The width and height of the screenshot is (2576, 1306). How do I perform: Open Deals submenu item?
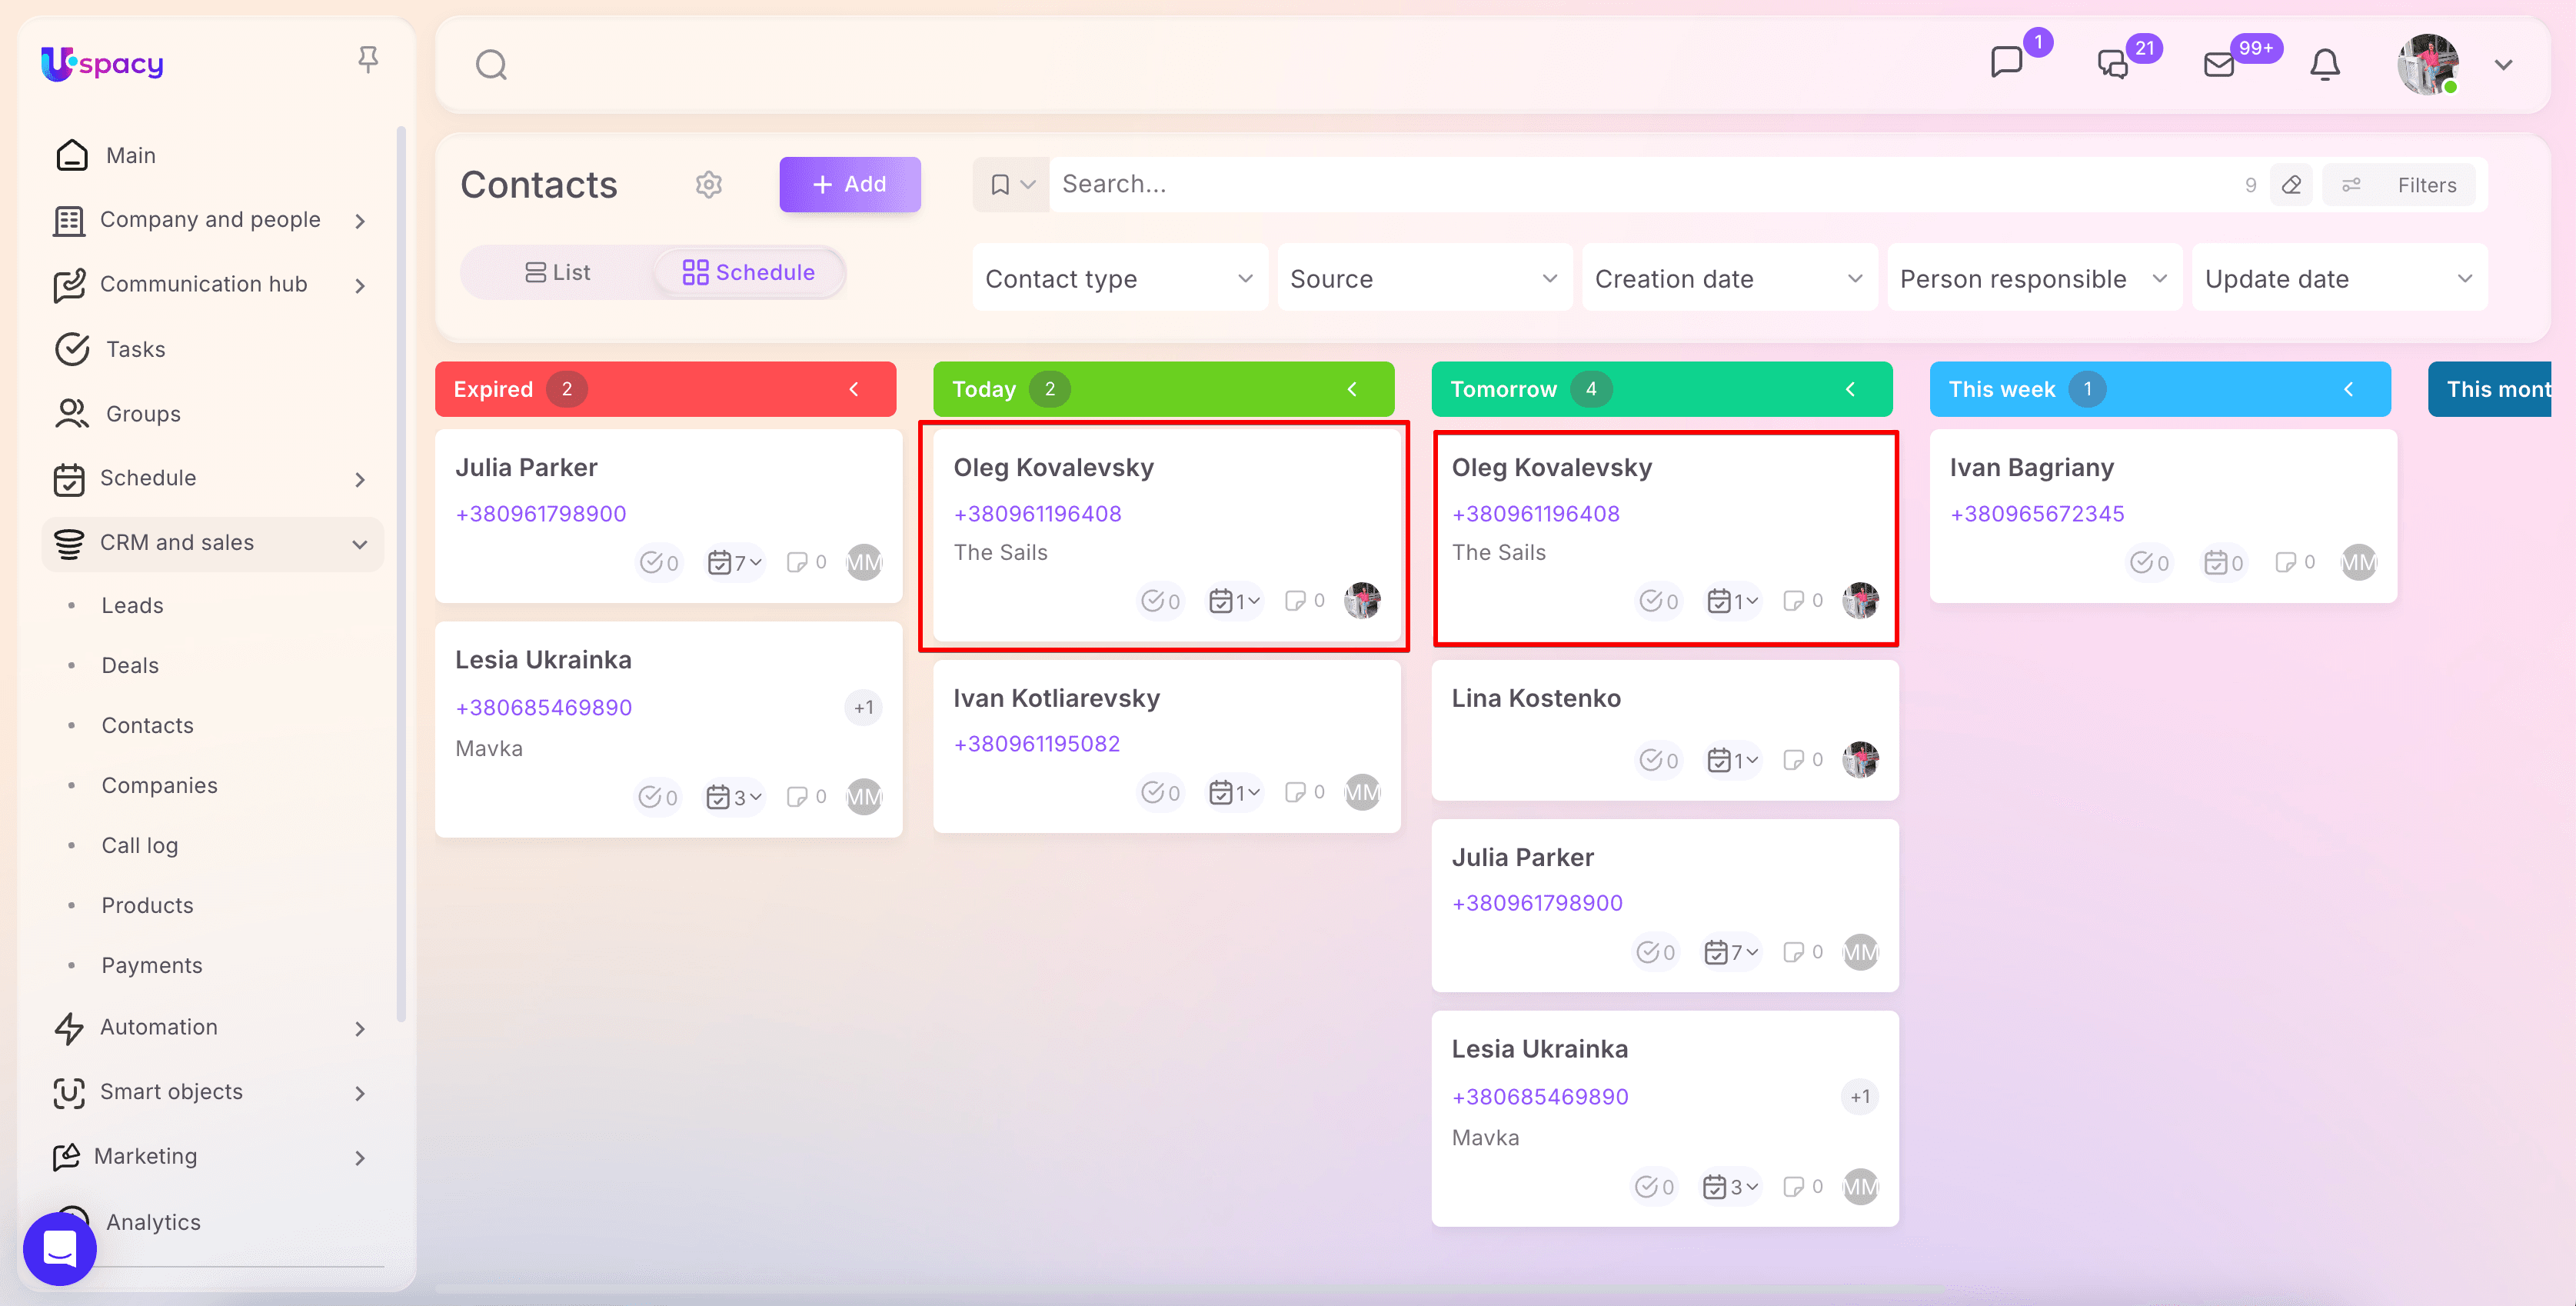click(x=130, y=665)
